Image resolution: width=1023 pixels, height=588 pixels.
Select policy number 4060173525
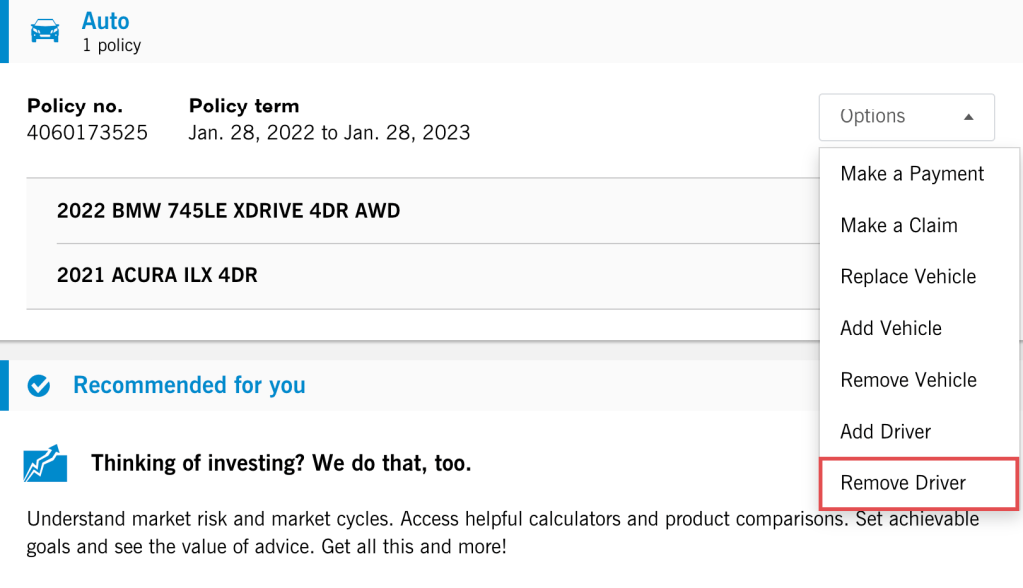click(87, 131)
